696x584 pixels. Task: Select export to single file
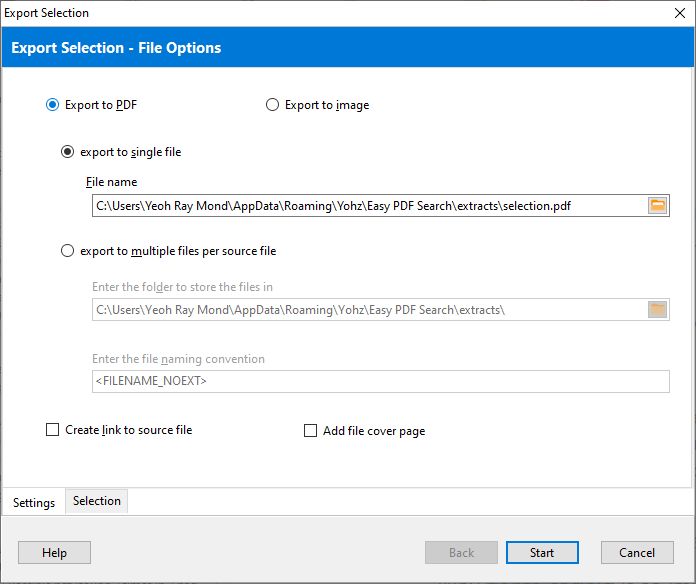tap(68, 152)
